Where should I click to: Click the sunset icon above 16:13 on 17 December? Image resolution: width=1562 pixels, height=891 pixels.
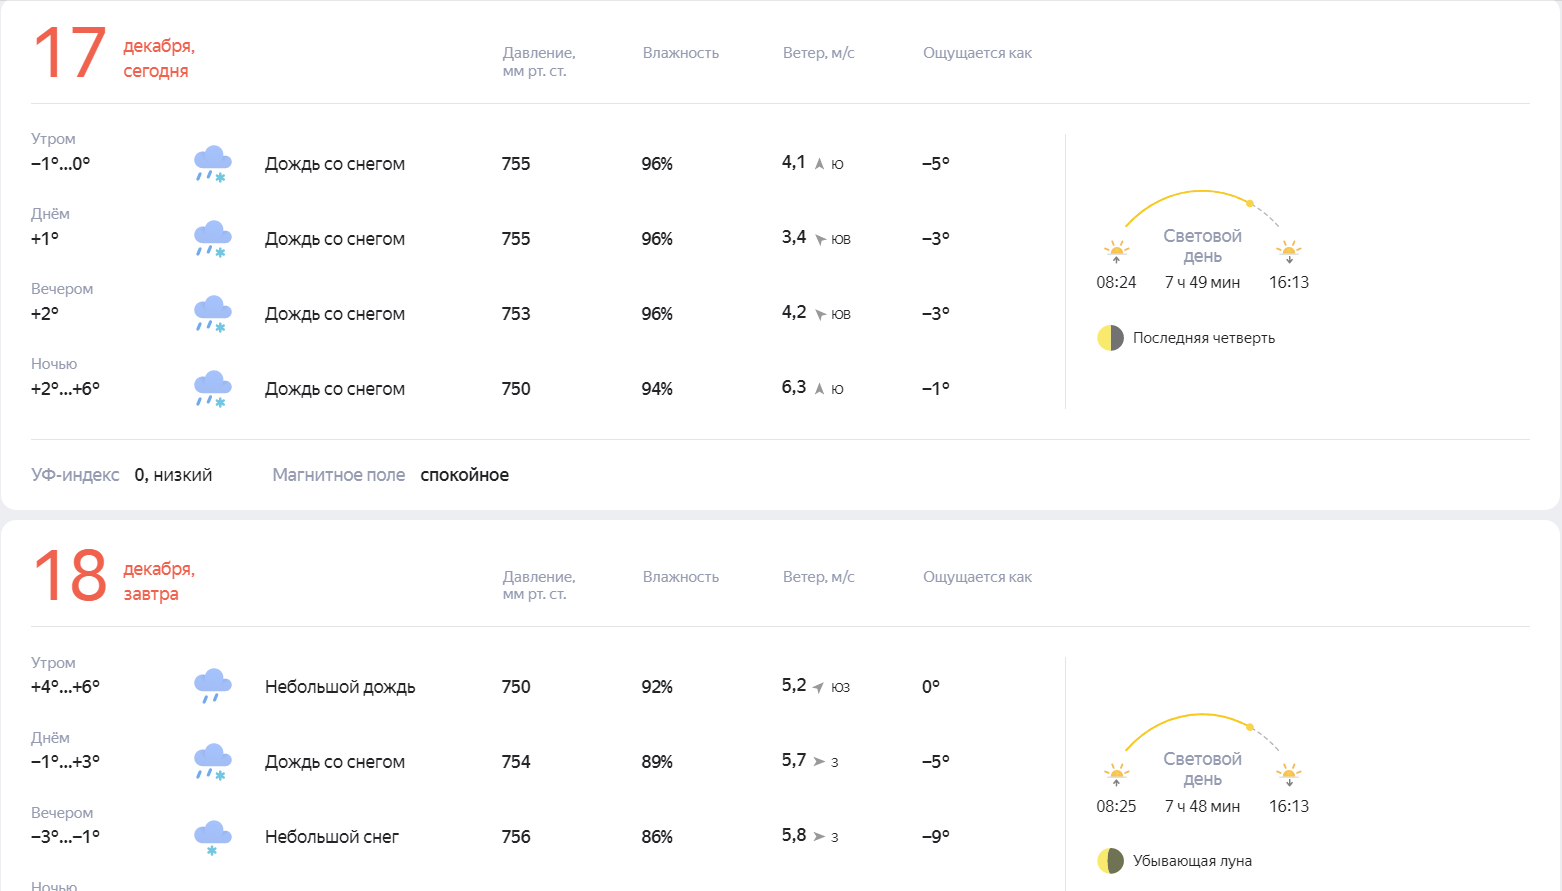pyautogui.click(x=1289, y=250)
